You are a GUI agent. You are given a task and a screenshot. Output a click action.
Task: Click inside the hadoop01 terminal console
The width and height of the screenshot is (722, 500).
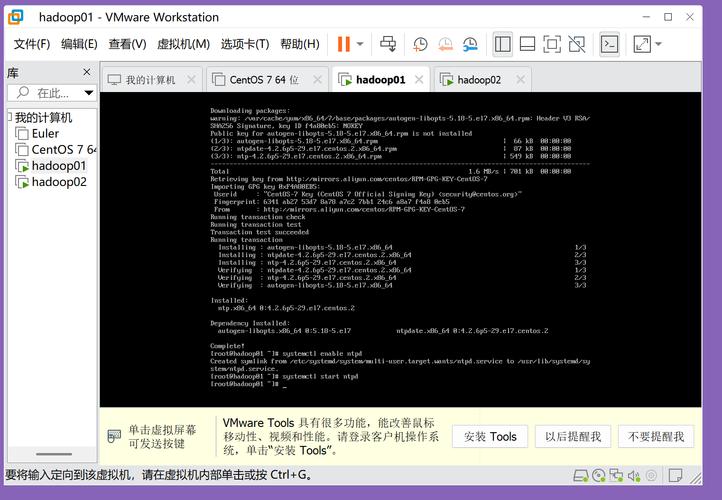pyautogui.click(x=400, y=249)
